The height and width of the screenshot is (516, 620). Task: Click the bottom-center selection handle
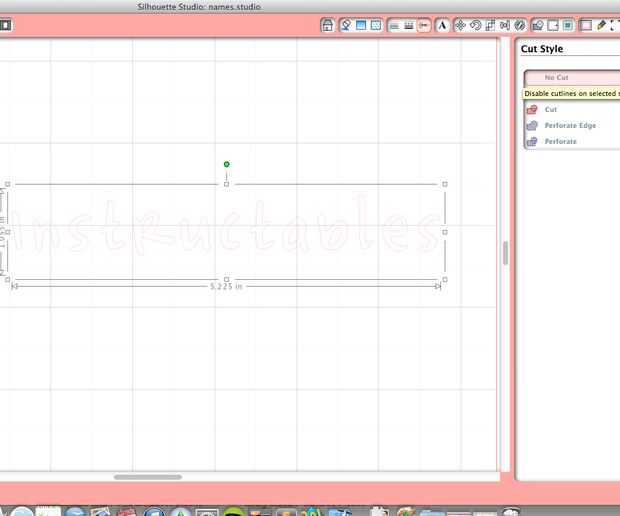coord(227,280)
